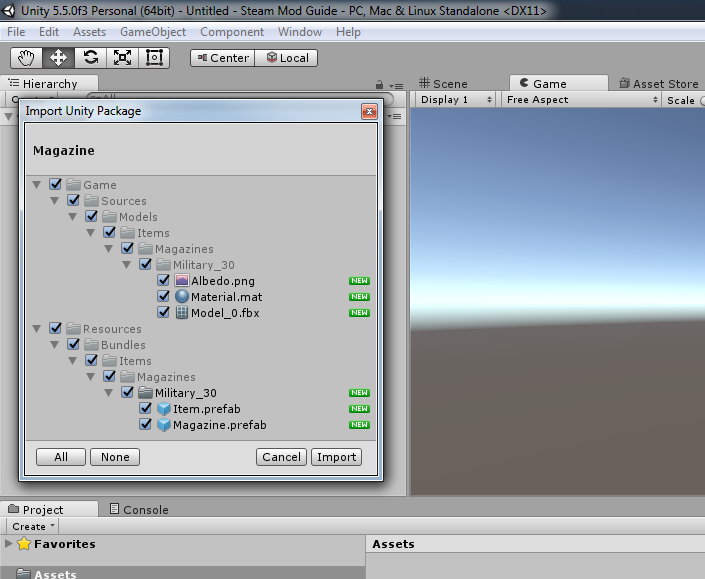Switch to the Console tab
705x579 pixels.
point(139,509)
